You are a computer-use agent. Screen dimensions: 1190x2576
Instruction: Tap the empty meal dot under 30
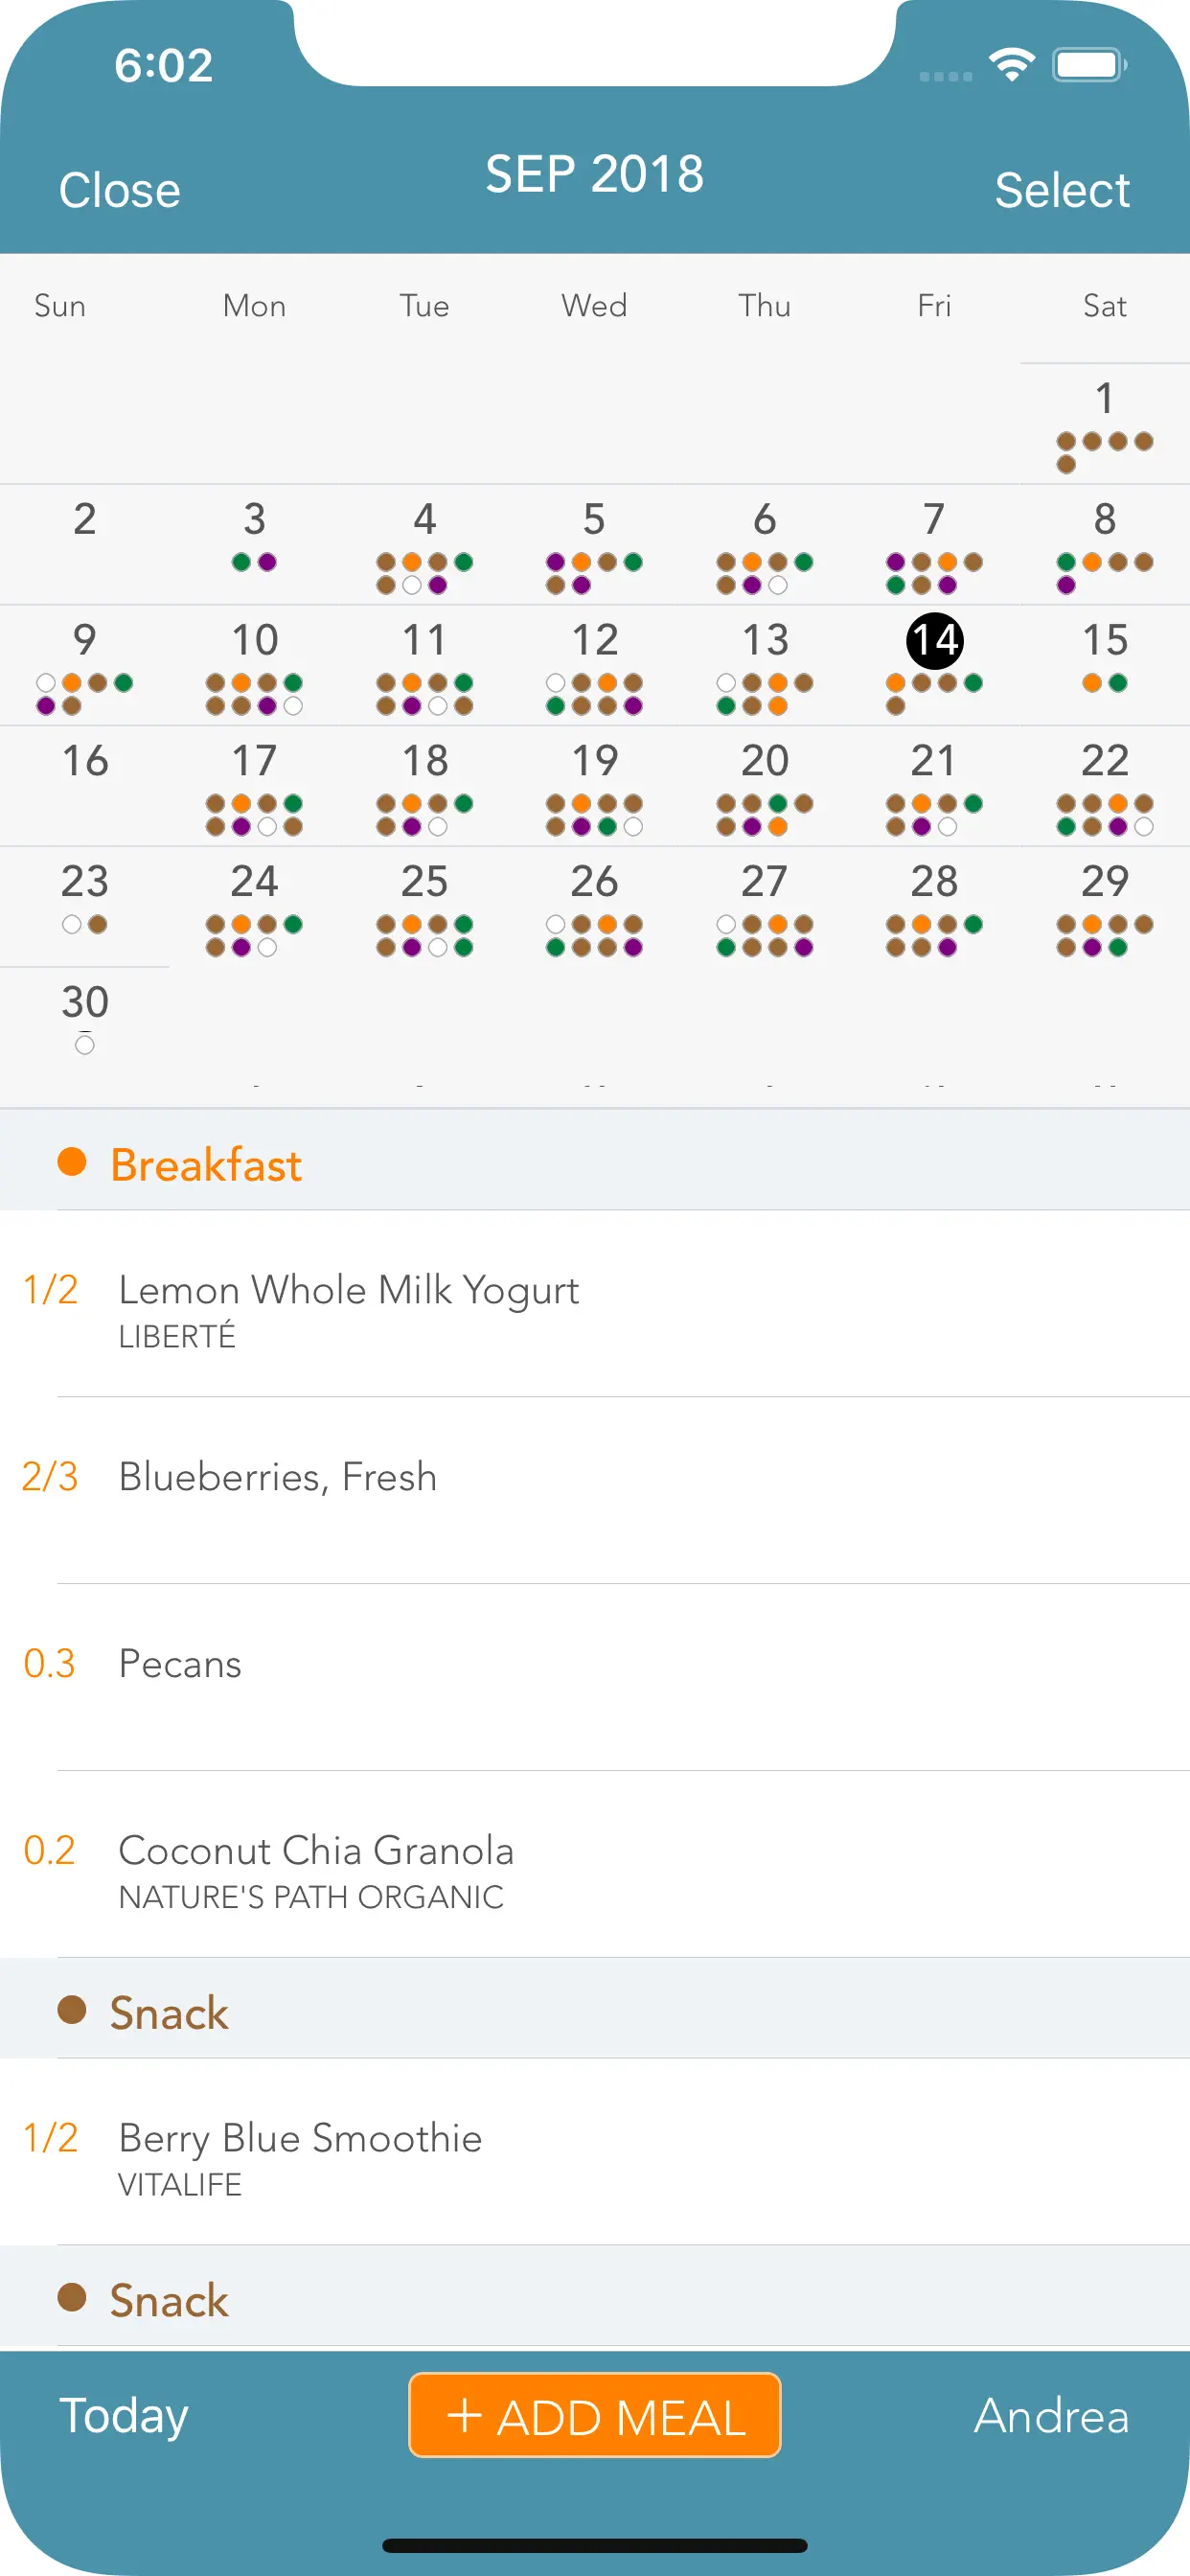85,1045
